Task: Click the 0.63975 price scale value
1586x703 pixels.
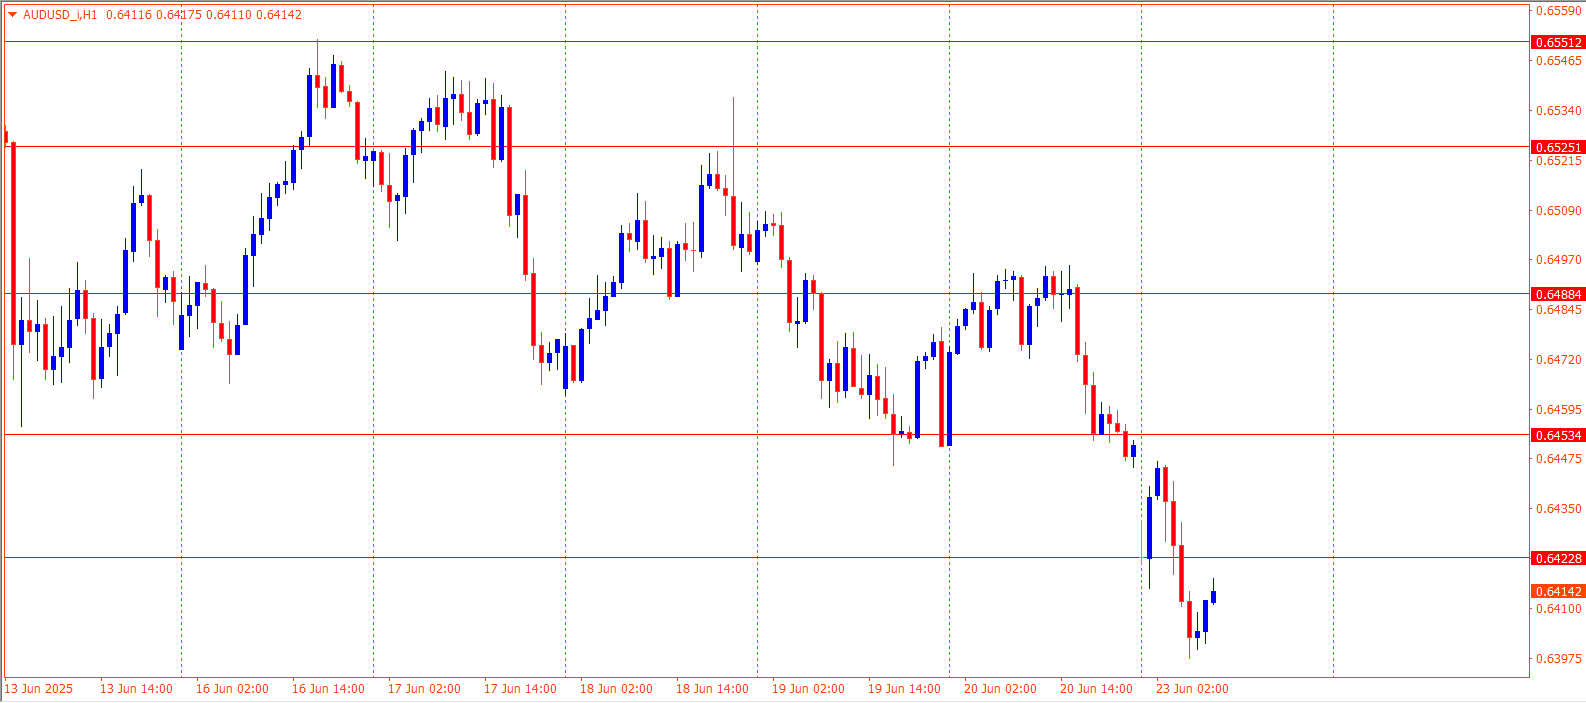Action: click(1558, 659)
